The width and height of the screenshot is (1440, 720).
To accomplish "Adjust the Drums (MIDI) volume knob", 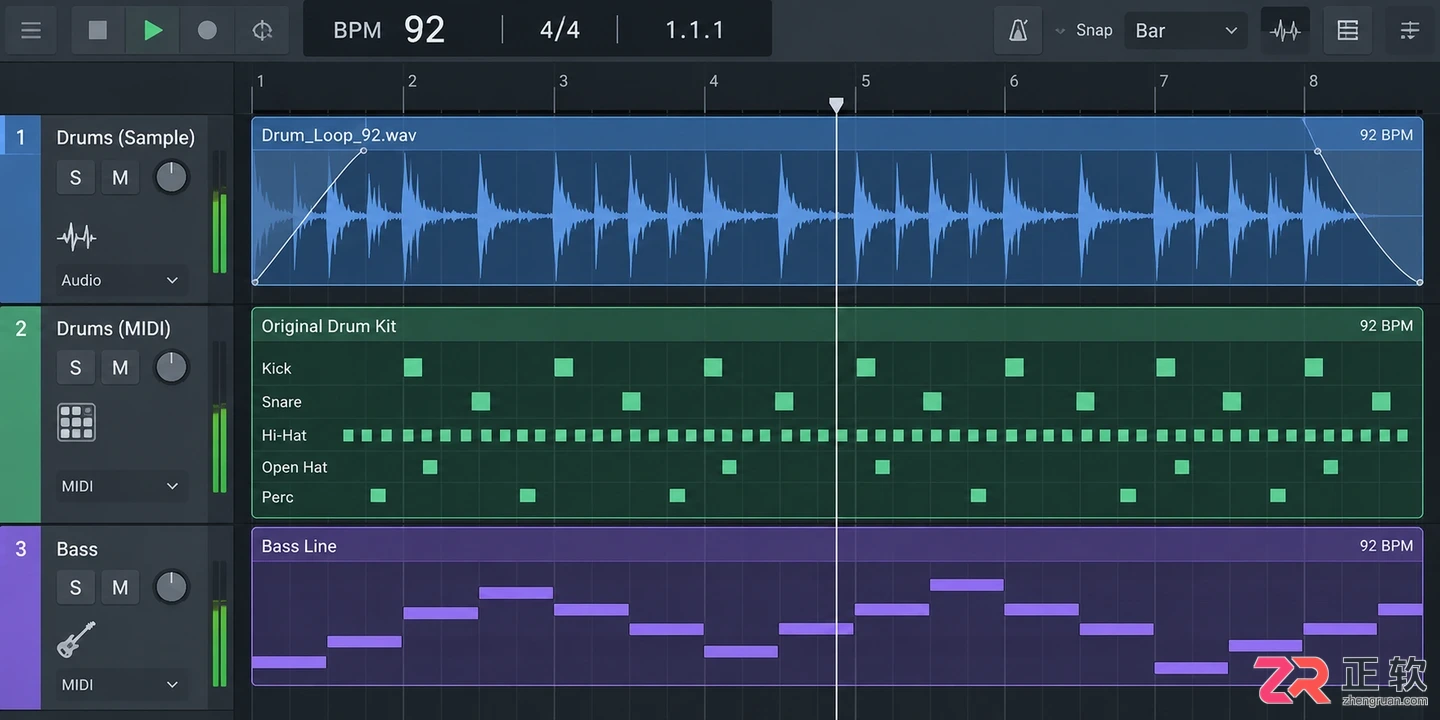I will [x=171, y=367].
